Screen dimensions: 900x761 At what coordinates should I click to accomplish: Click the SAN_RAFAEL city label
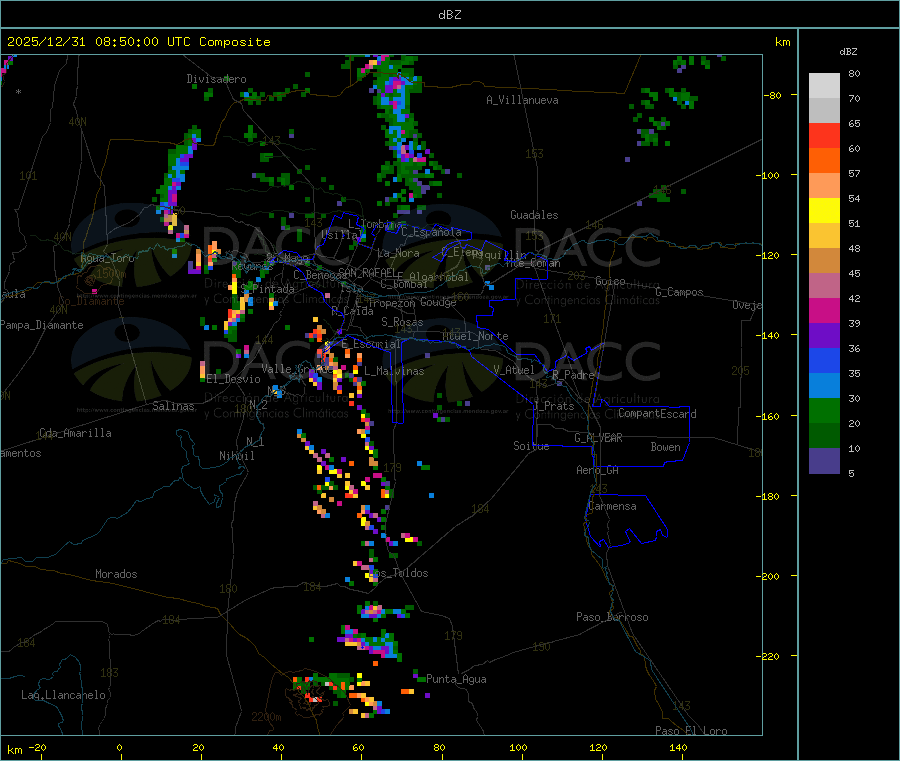[x=367, y=272]
